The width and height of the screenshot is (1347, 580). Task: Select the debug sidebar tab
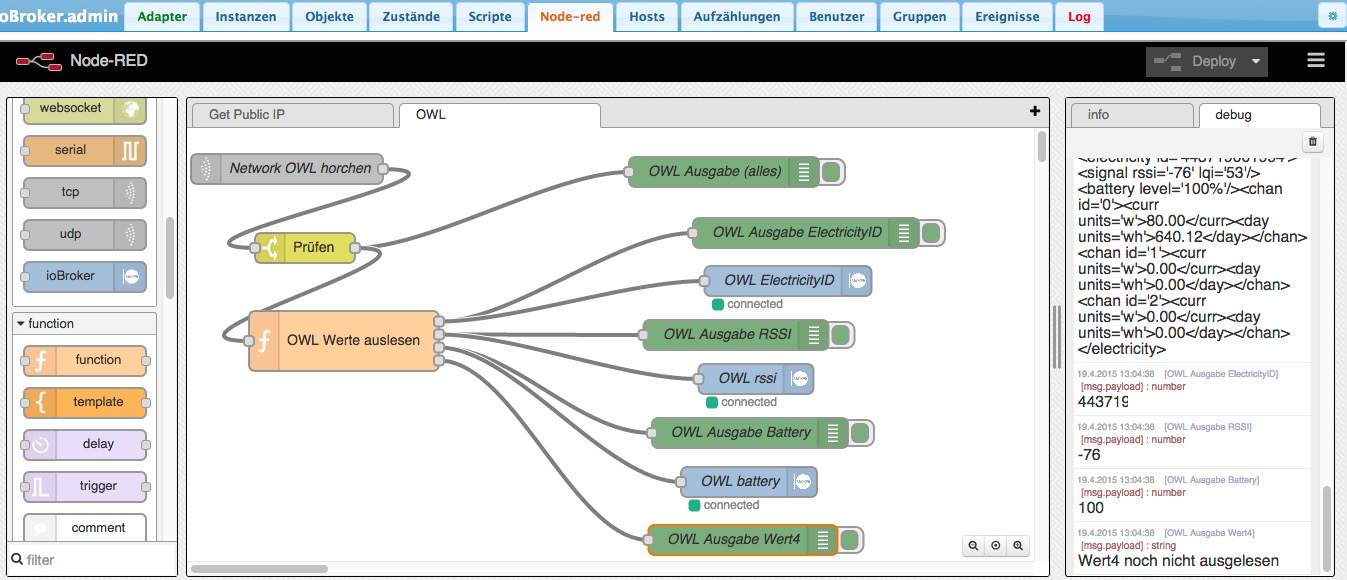[1259, 115]
